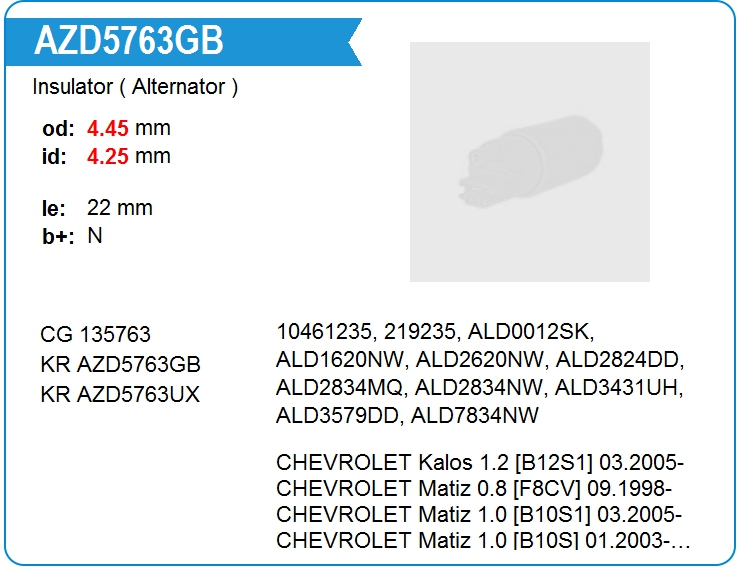This screenshot has width=740, height=576.
Task: Open cross reference CG 135763
Action: (x=95, y=334)
